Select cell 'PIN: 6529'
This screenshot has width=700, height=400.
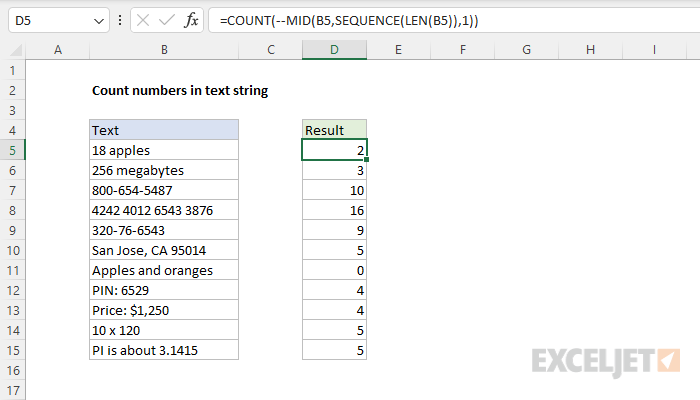(x=164, y=290)
